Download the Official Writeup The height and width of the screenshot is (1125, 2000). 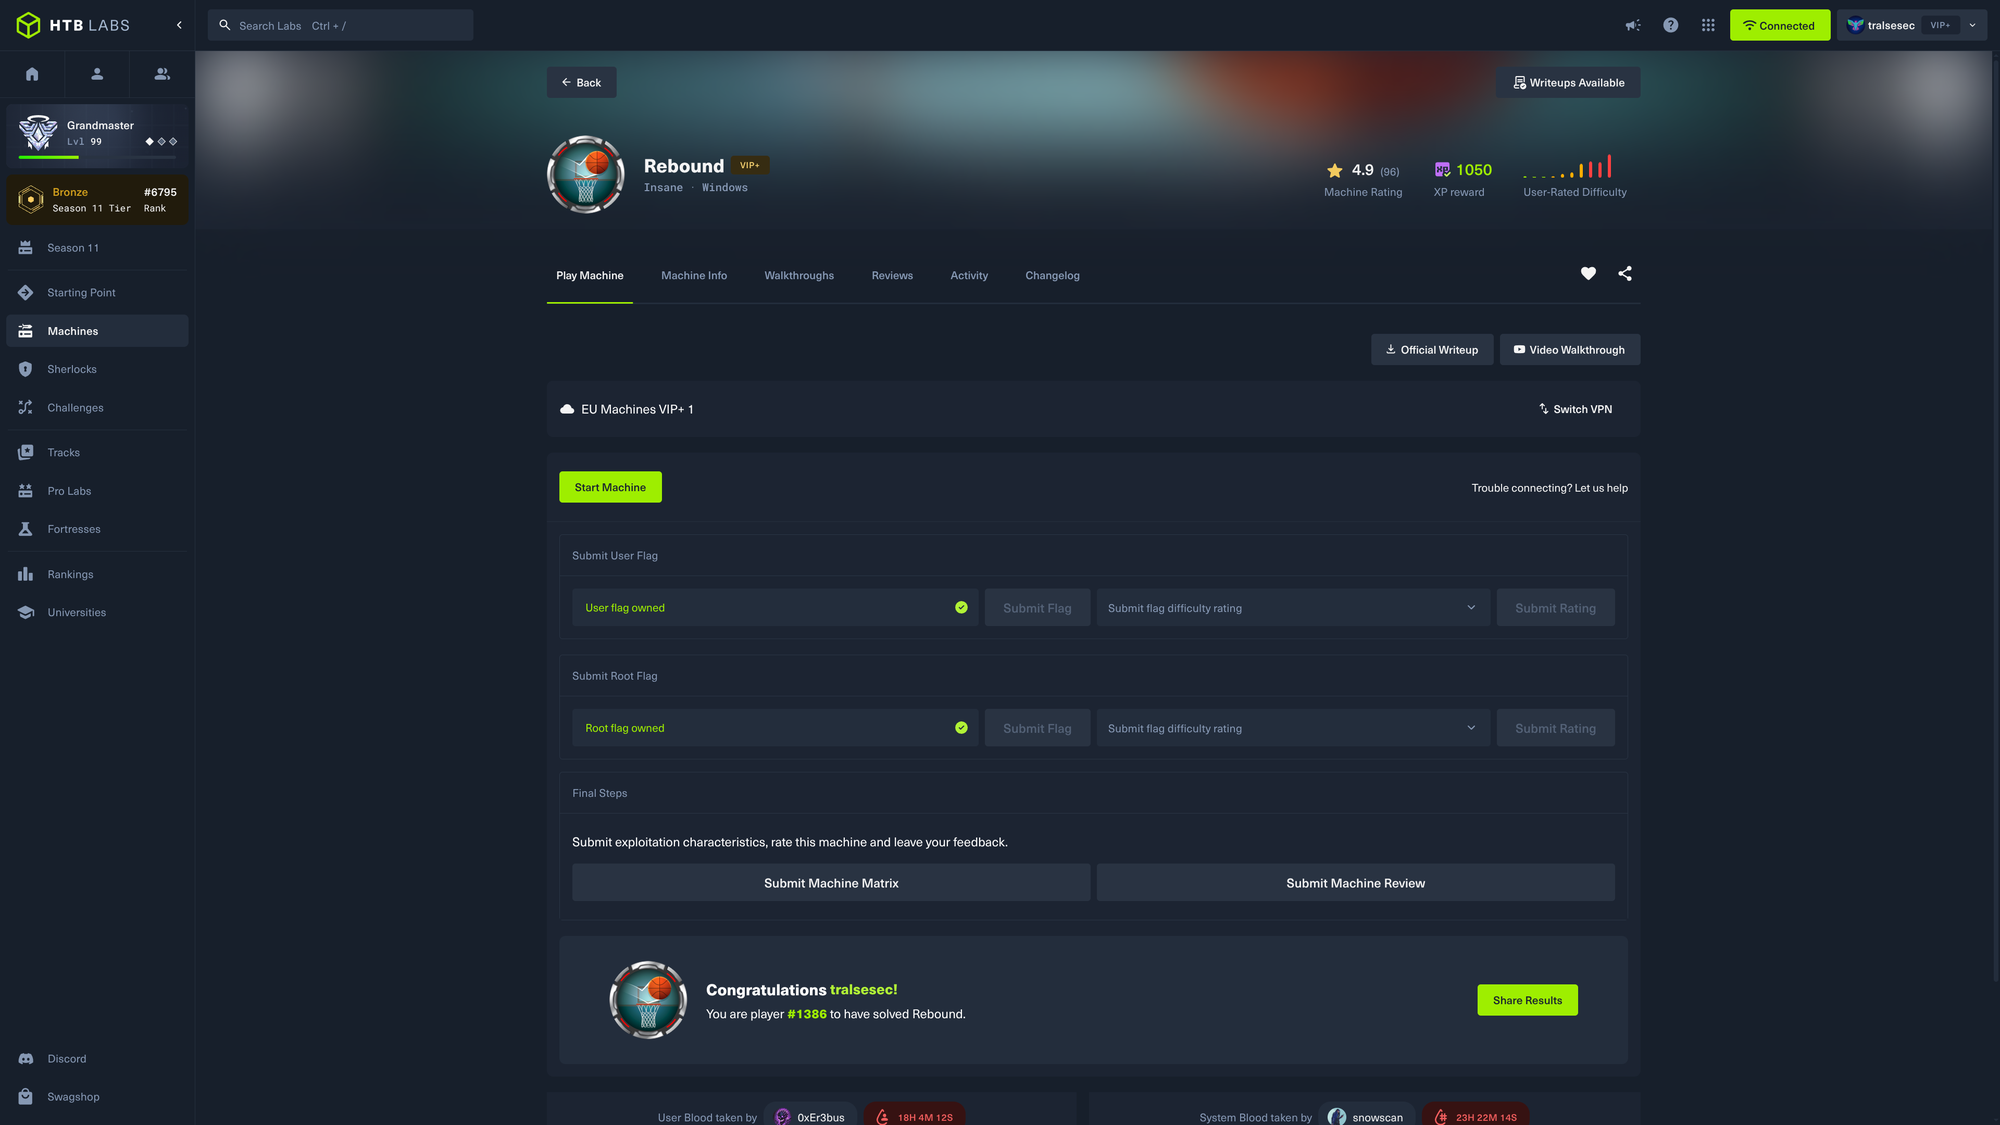click(1432, 350)
